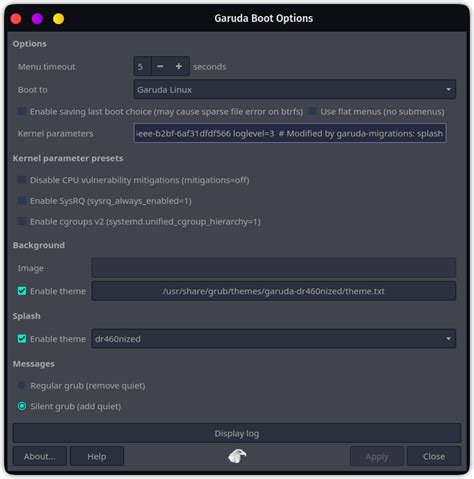The height and width of the screenshot is (479, 474).
Task: Enable SysRQ preset checkbox
Action: pyautogui.click(x=22, y=201)
